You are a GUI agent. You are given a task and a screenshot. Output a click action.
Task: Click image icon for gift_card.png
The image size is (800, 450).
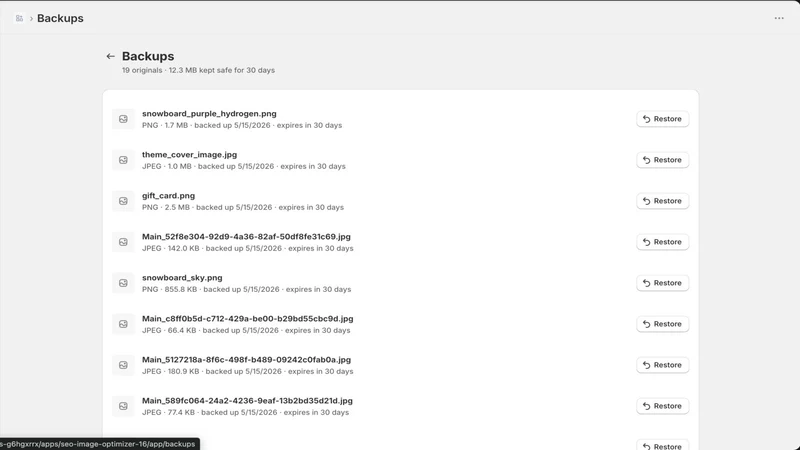point(123,201)
